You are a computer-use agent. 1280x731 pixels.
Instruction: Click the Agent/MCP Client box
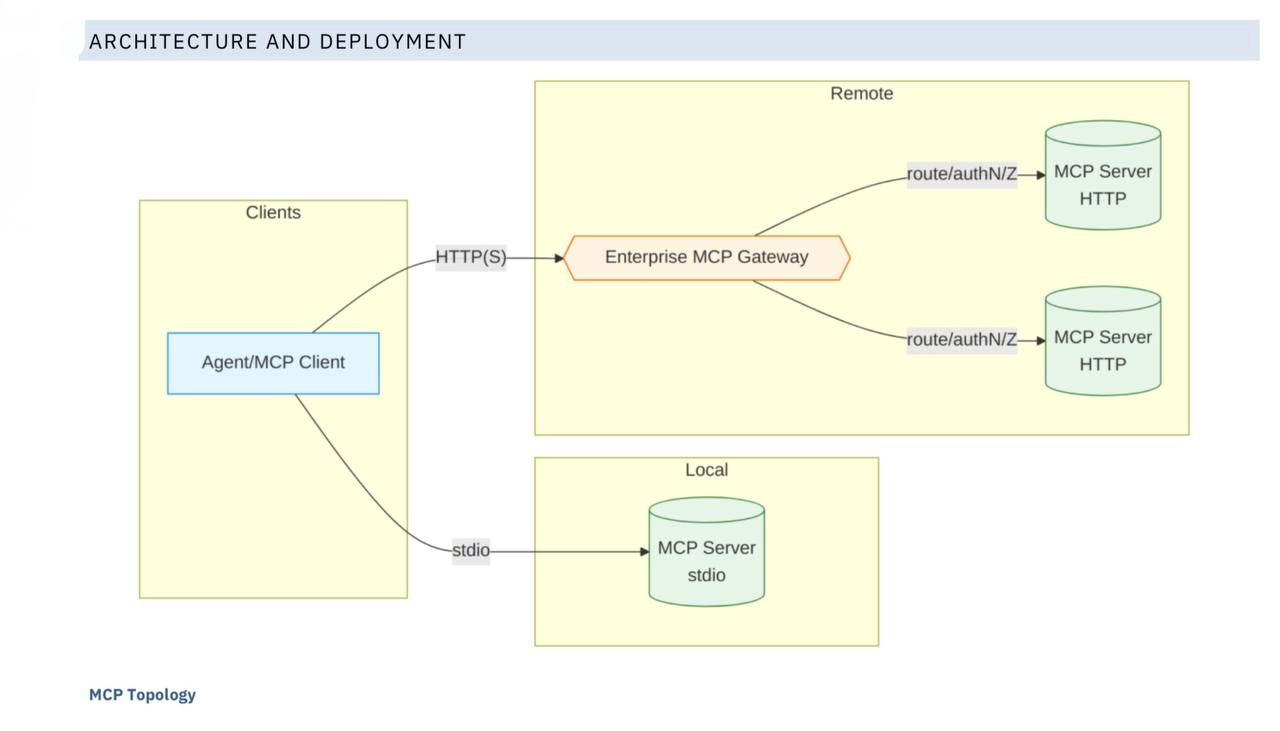click(273, 363)
